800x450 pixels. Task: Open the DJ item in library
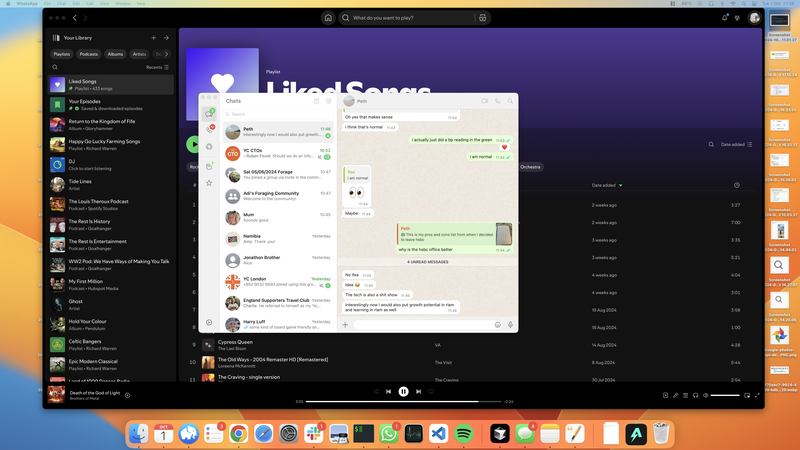[x=111, y=165]
